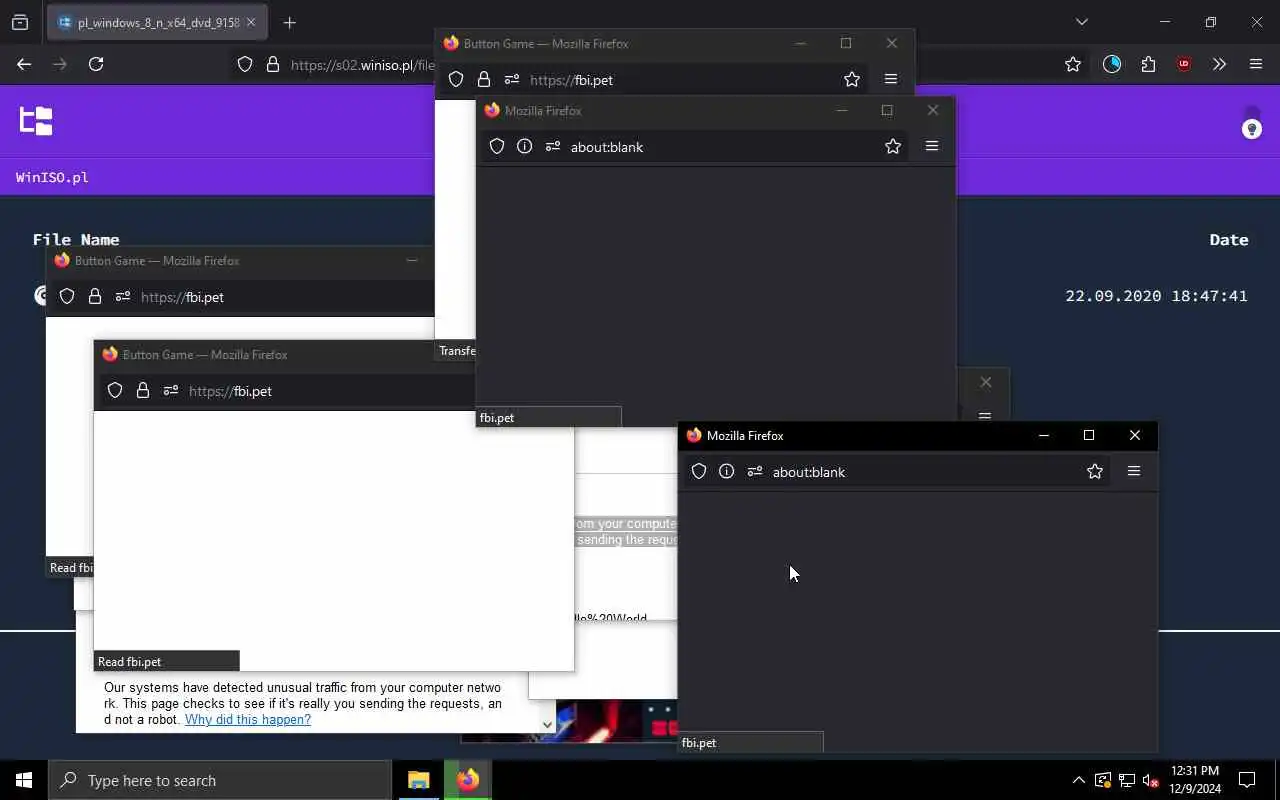
Task: Close the pl_windows_8_n_x64_dvd tab
Action: click(x=251, y=22)
